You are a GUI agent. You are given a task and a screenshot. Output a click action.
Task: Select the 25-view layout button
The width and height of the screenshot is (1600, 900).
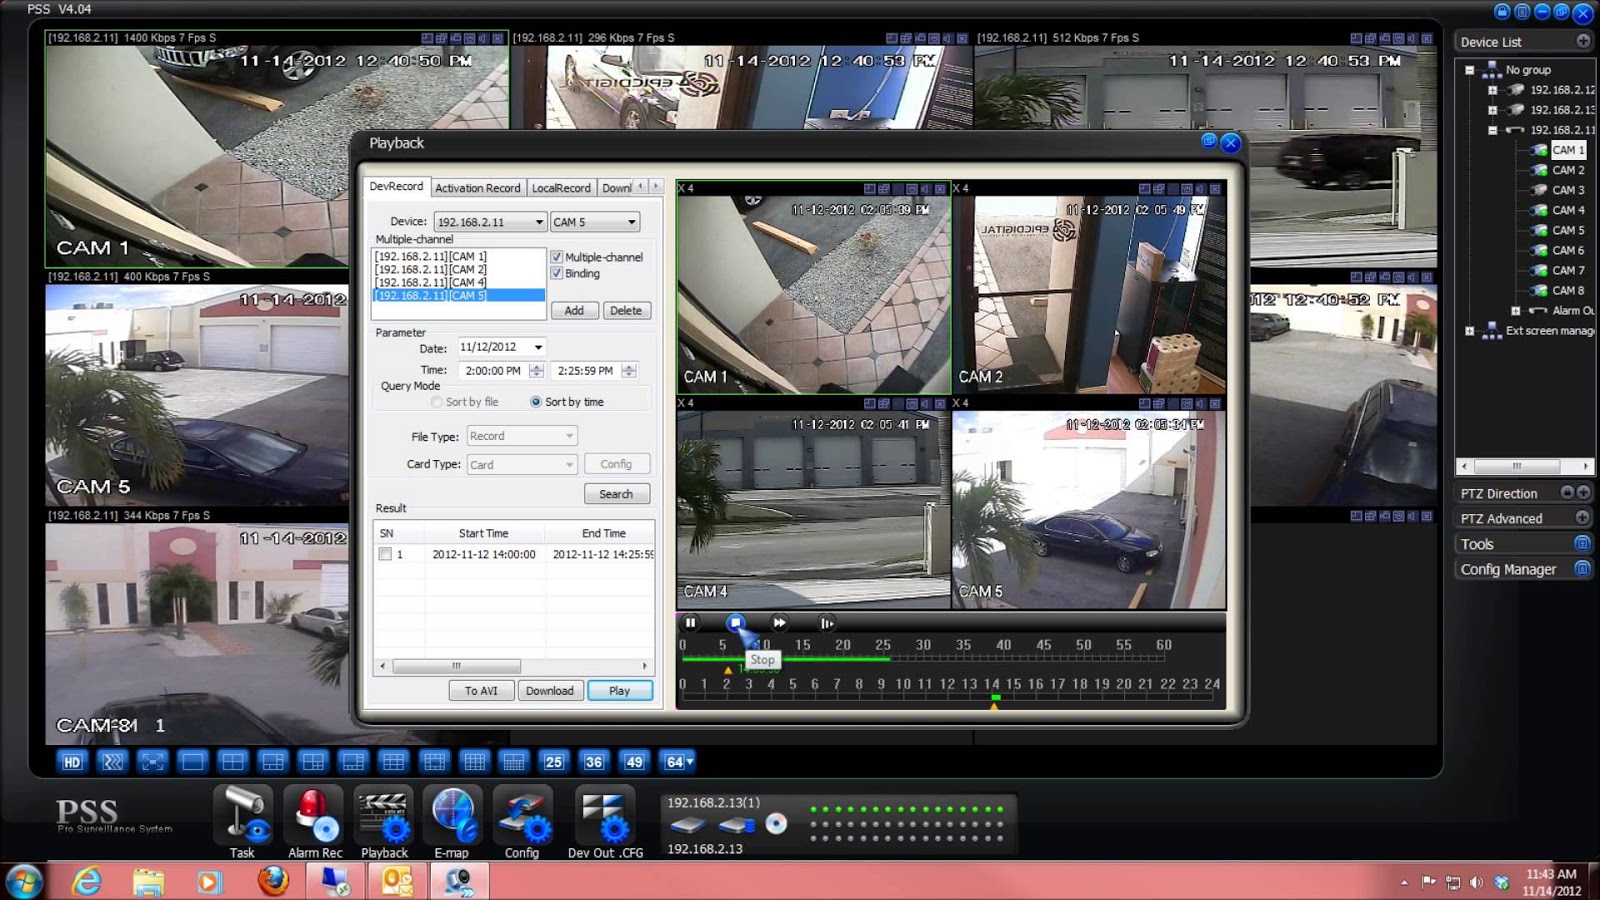554,762
